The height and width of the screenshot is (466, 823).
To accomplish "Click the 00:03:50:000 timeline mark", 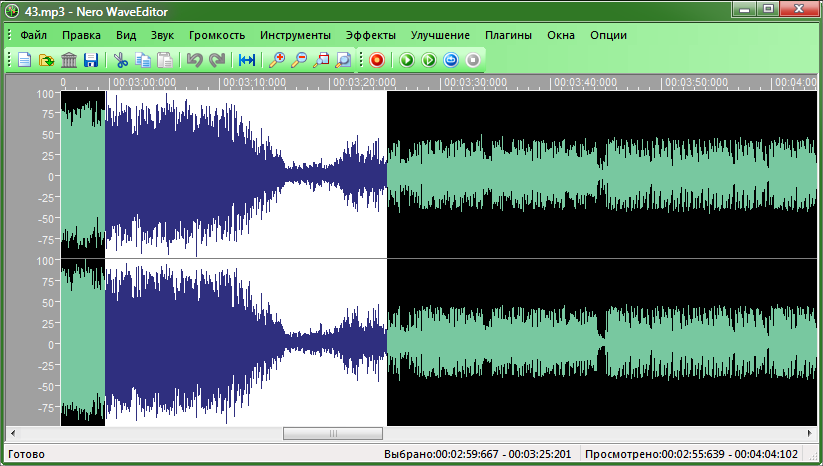I will point(696,82).
